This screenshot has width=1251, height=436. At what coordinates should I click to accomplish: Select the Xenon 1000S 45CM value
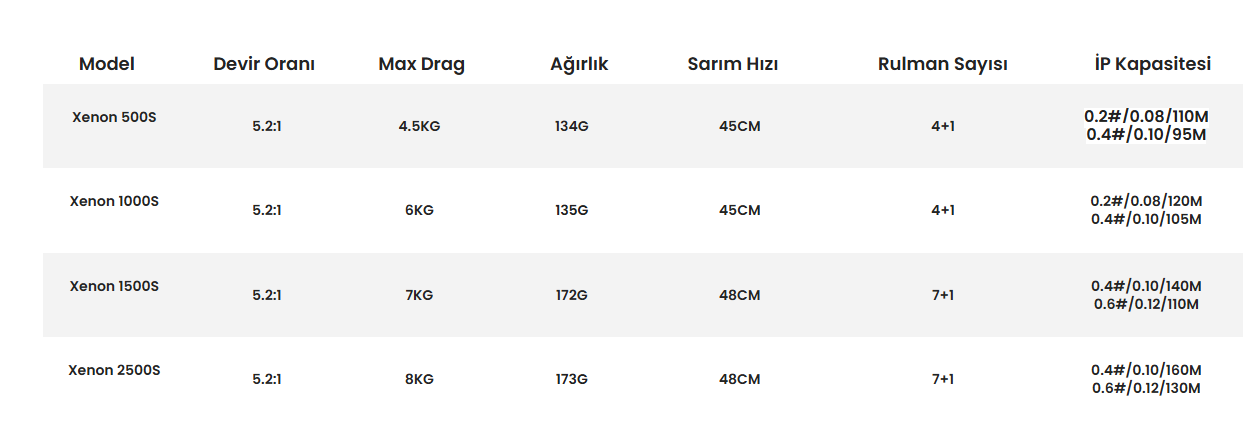[739, 211]
